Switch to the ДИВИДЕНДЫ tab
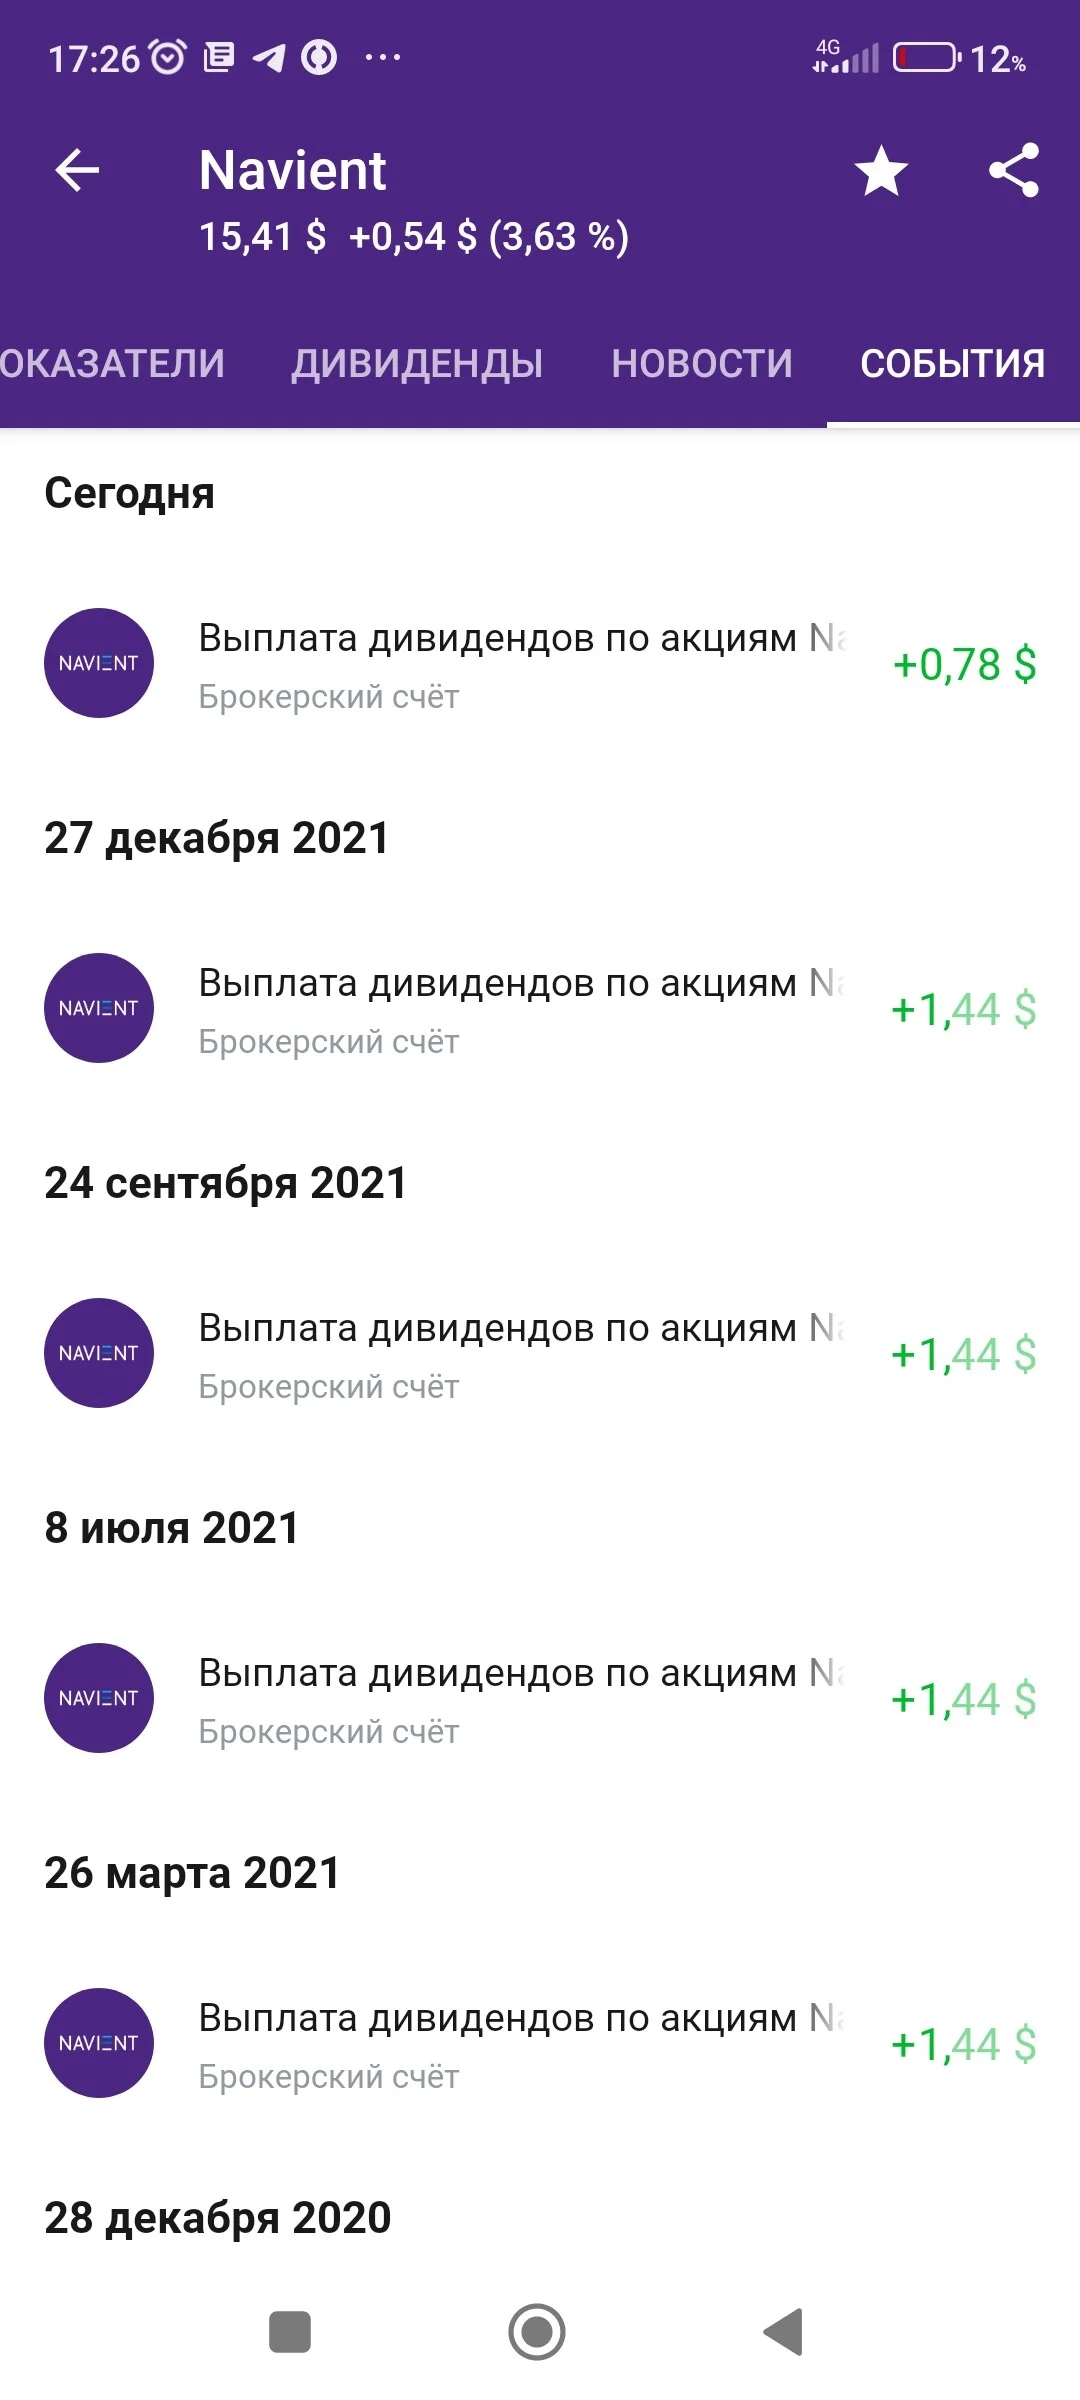Viewport: 1080px width, 2400px height. [x=417, y=363]
